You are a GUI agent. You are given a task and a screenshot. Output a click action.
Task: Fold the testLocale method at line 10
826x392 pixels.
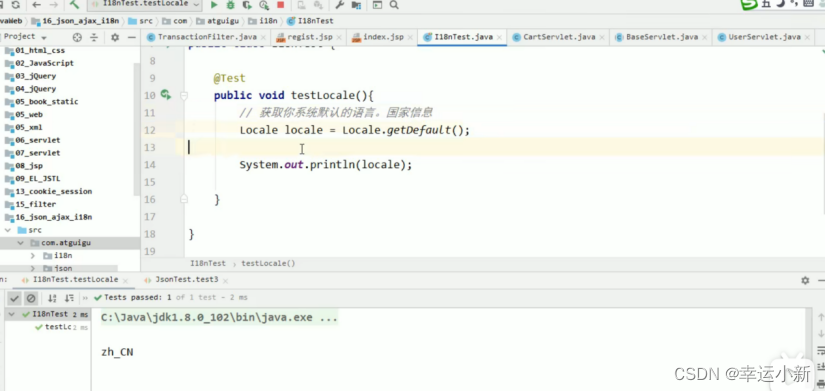(x=184, y=95)
